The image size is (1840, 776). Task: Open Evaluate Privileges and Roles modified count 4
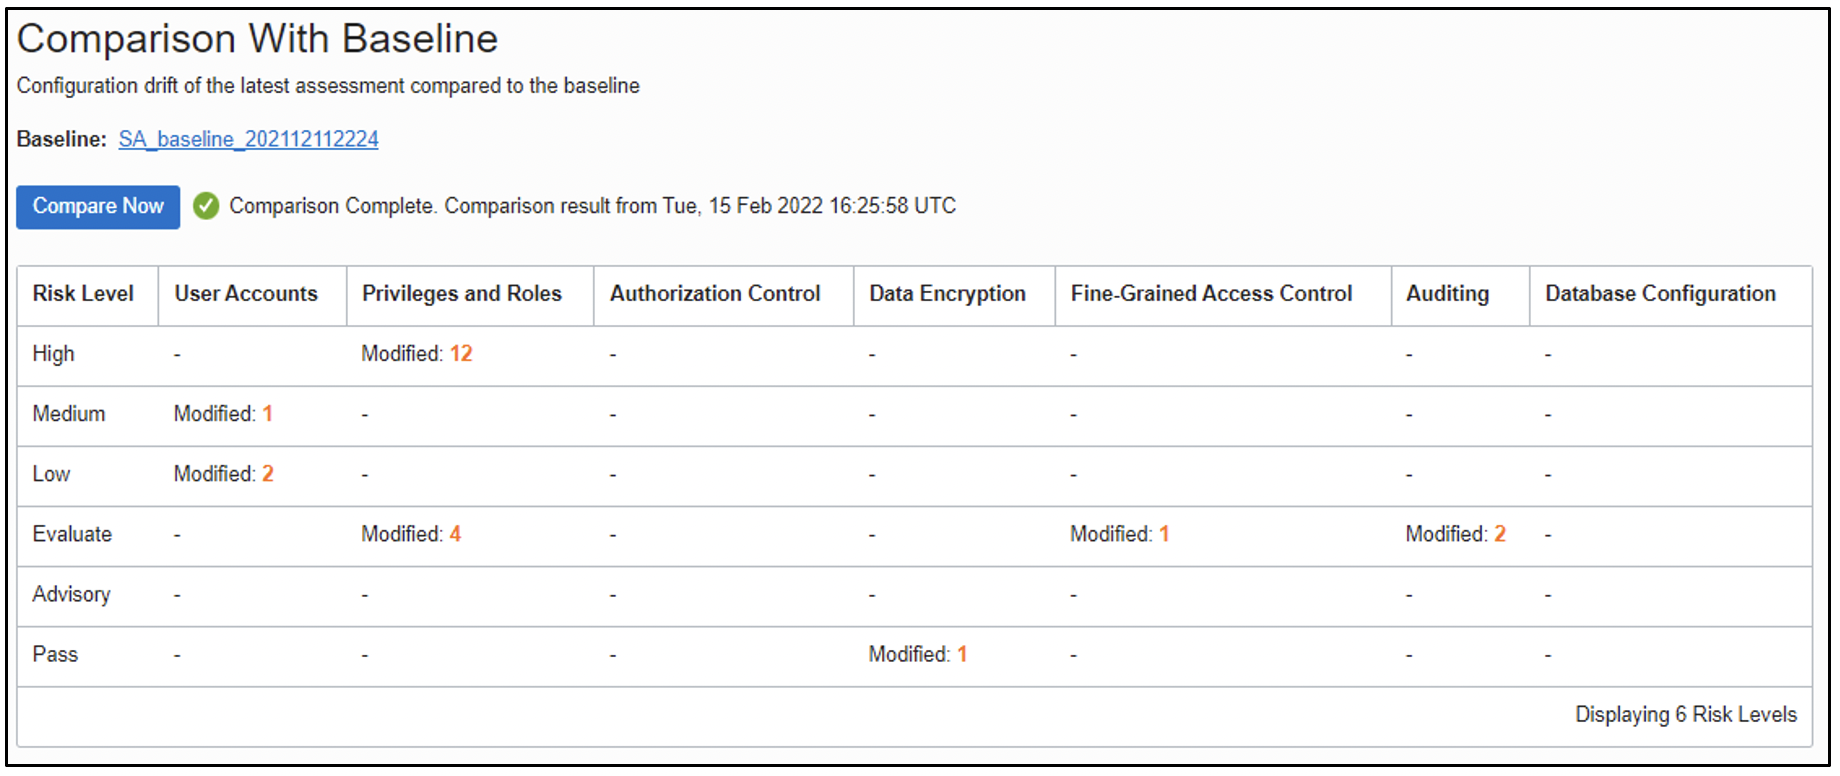click(x=455, y=534)
